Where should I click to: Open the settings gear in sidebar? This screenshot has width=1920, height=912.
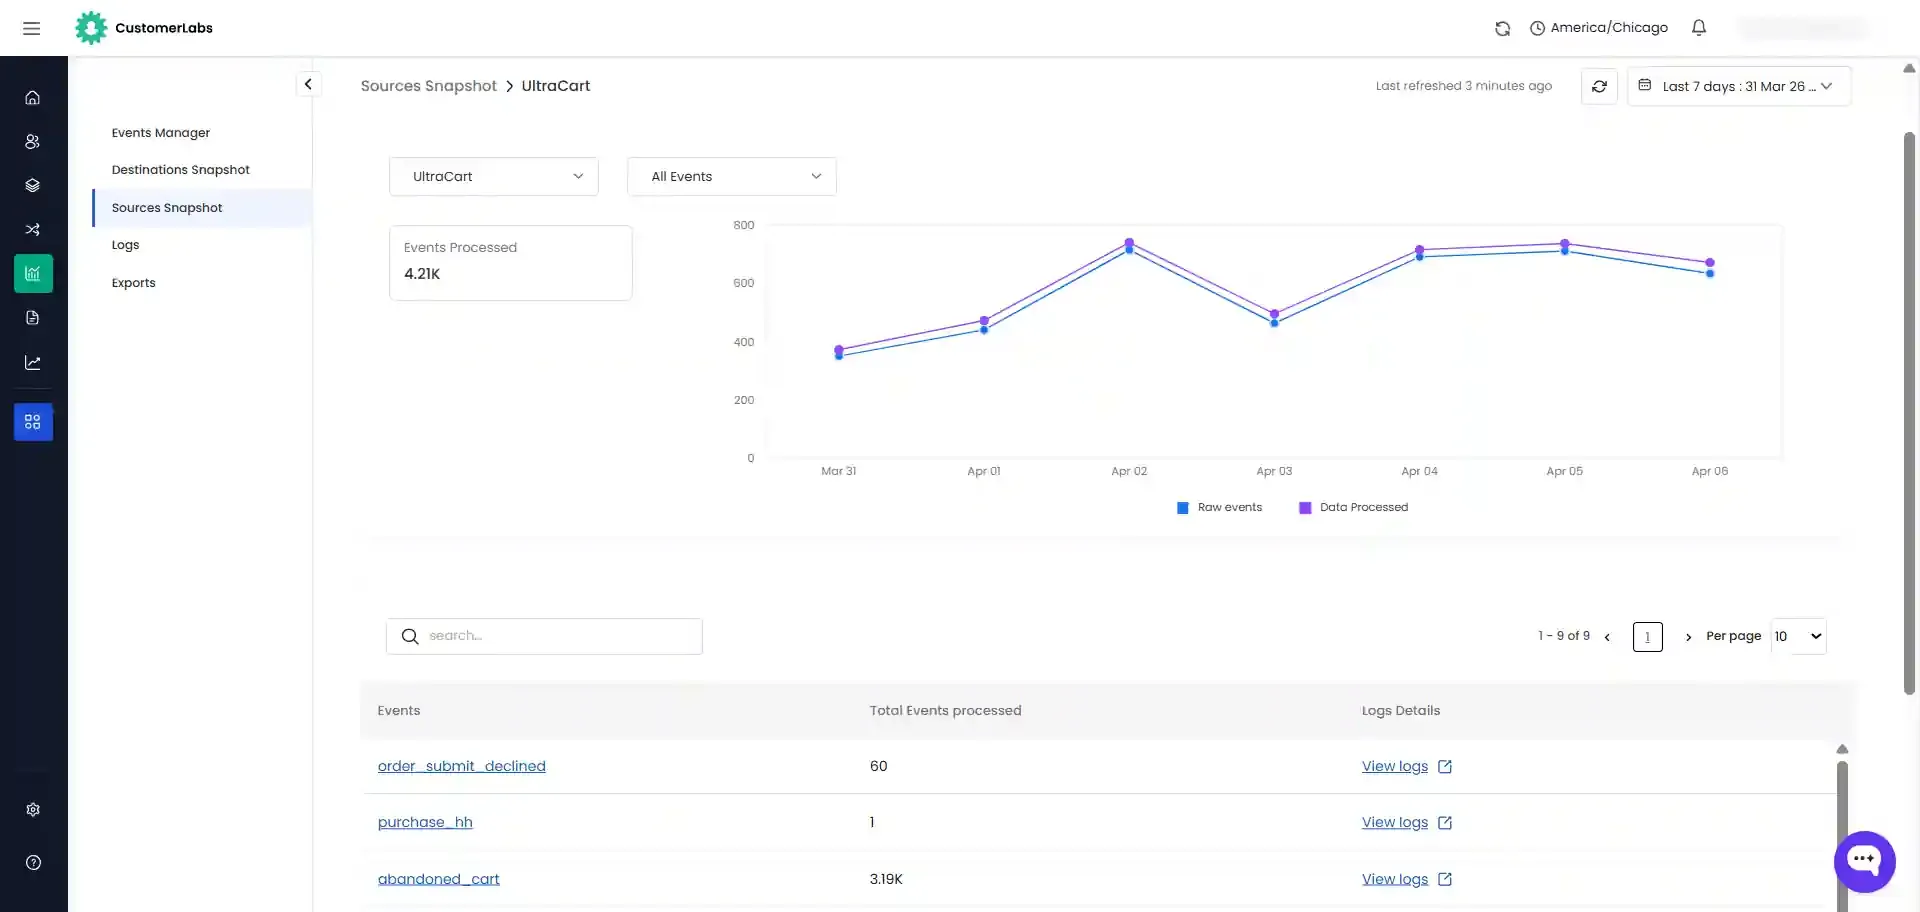(x=33, y=810)
